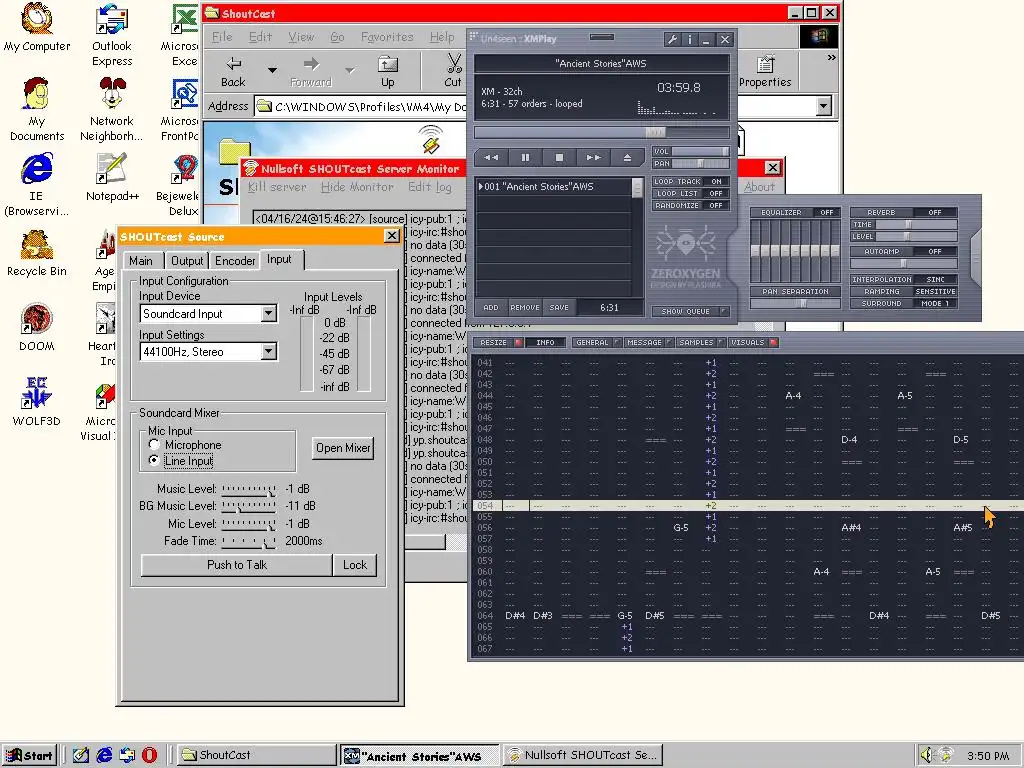
Task: Expand Show Queue in XMPlay
Action: (690, 312)
